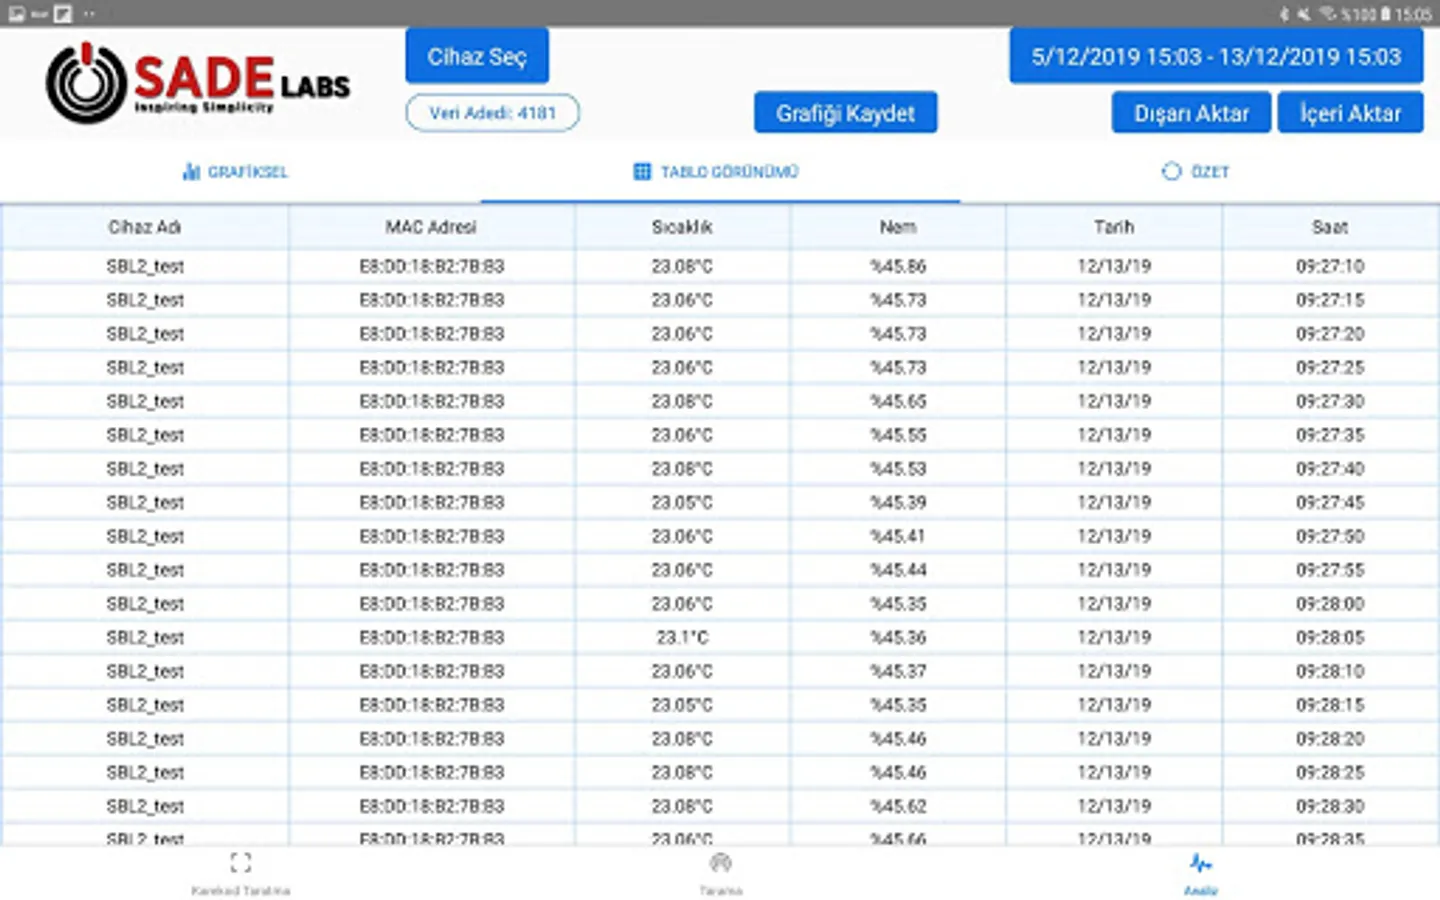Screen dimensions: 1440x900
Task: Click the table grid icon beside TABLO GÖRÜNÜMÜ
Action: (x=642, y=172)
